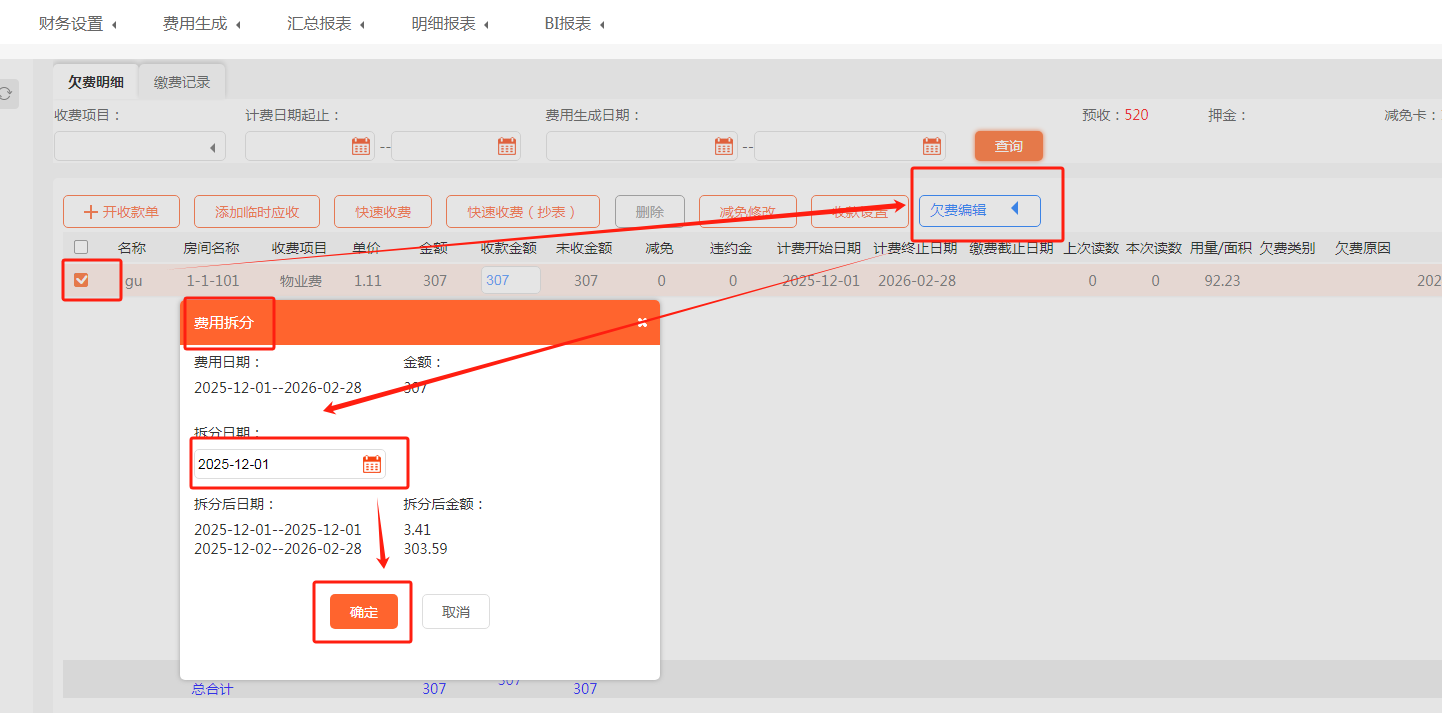The height and width of the screenshot is (713, 1442).
Task: Open the 汇总报表 menu
Action: [x=325, y=24]
